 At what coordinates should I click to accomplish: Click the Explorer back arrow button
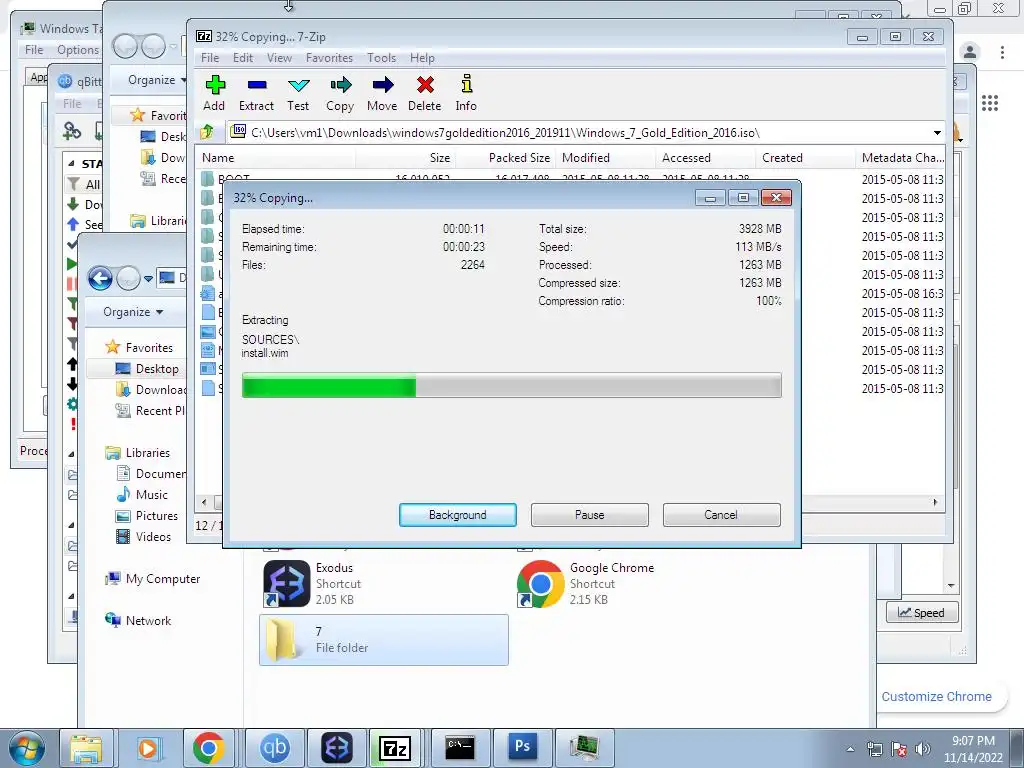pyautogui.click(x=100, y=279)
